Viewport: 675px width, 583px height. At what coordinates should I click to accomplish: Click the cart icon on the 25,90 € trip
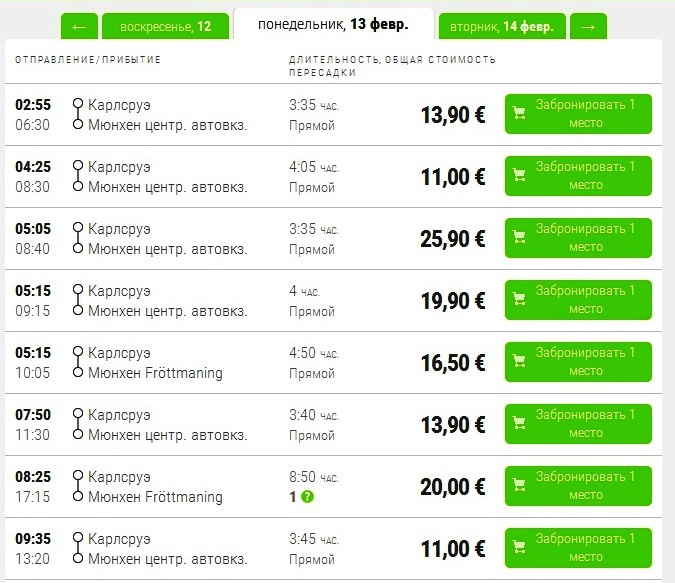[519, 238]
